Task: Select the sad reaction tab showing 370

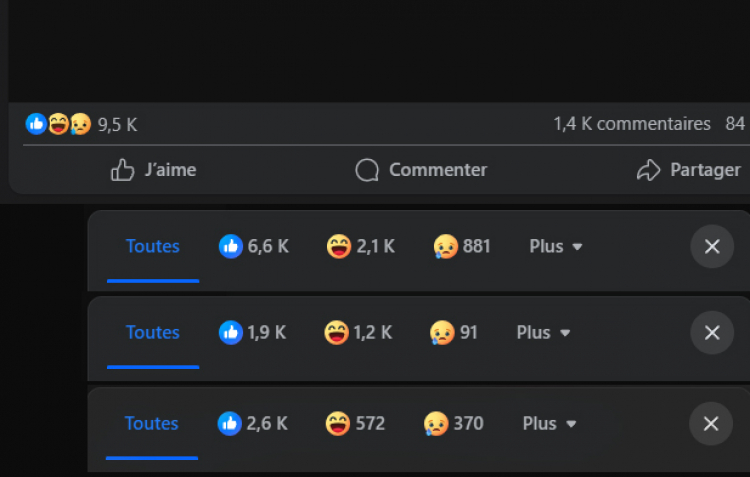Action: click(x=453, y=423)
